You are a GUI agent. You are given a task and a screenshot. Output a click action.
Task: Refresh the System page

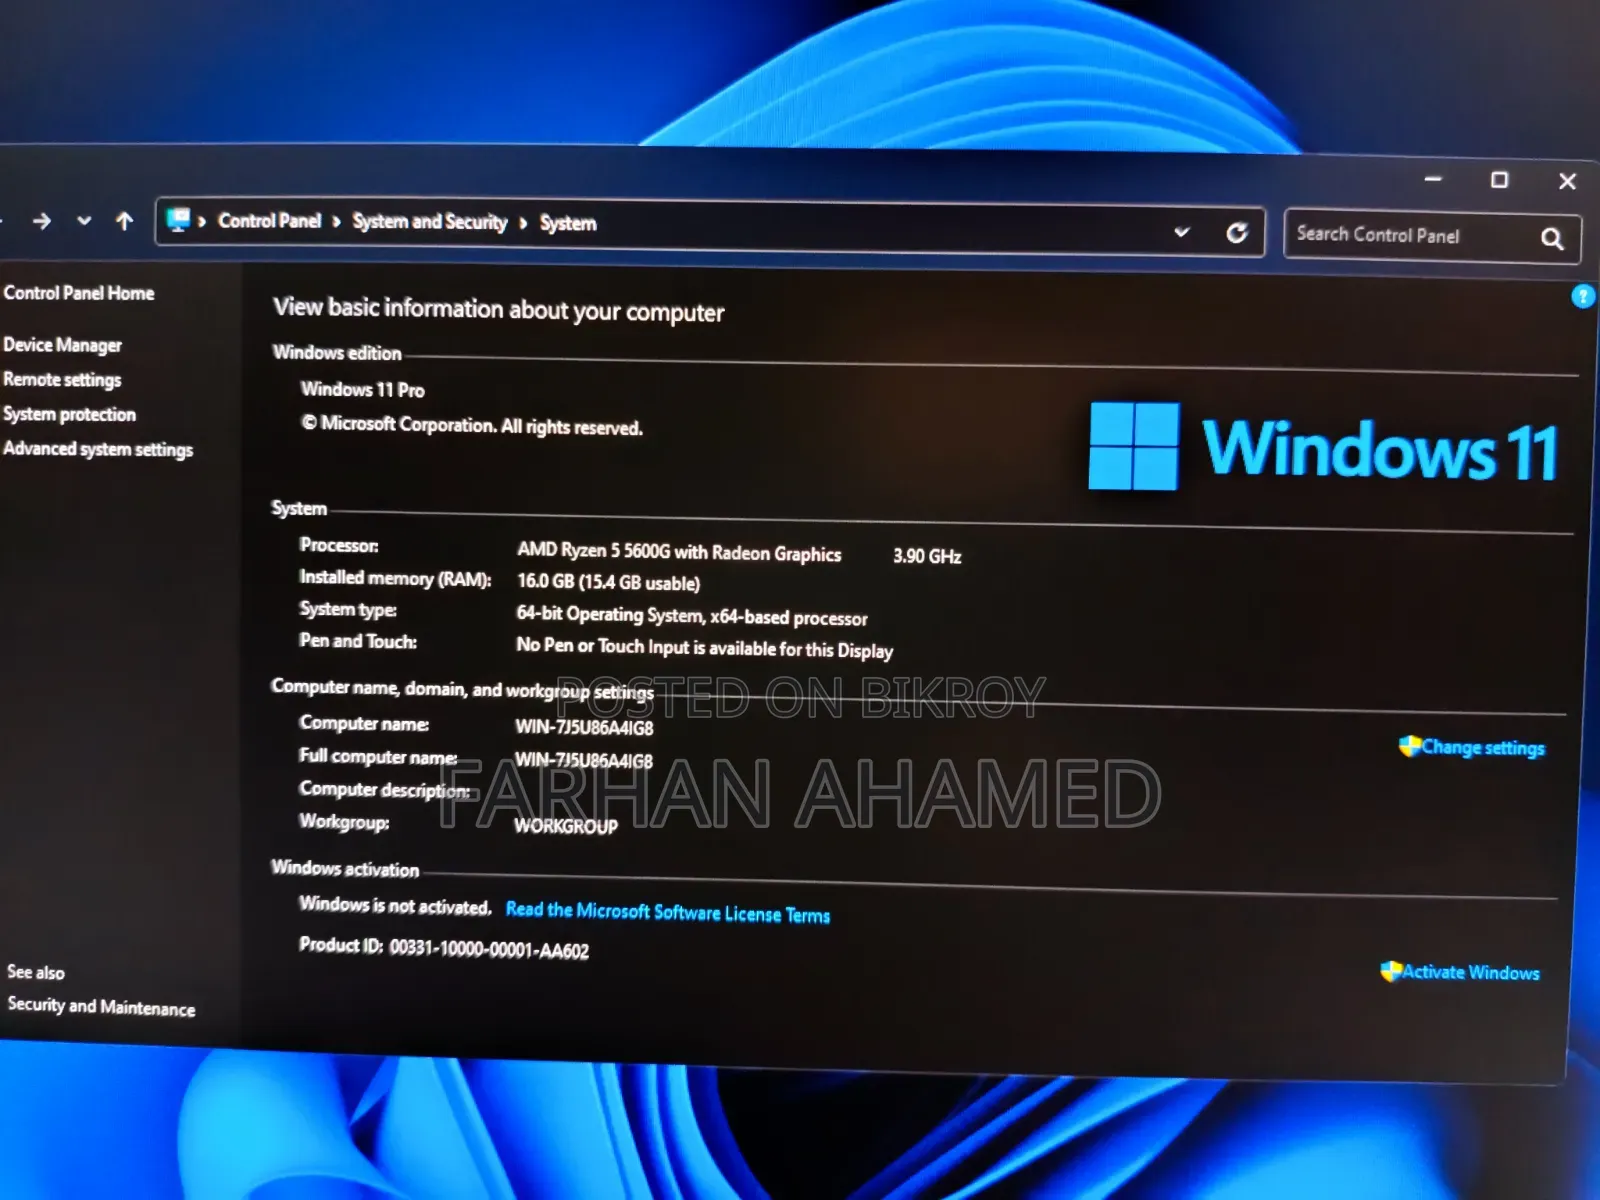[1237, 233]
